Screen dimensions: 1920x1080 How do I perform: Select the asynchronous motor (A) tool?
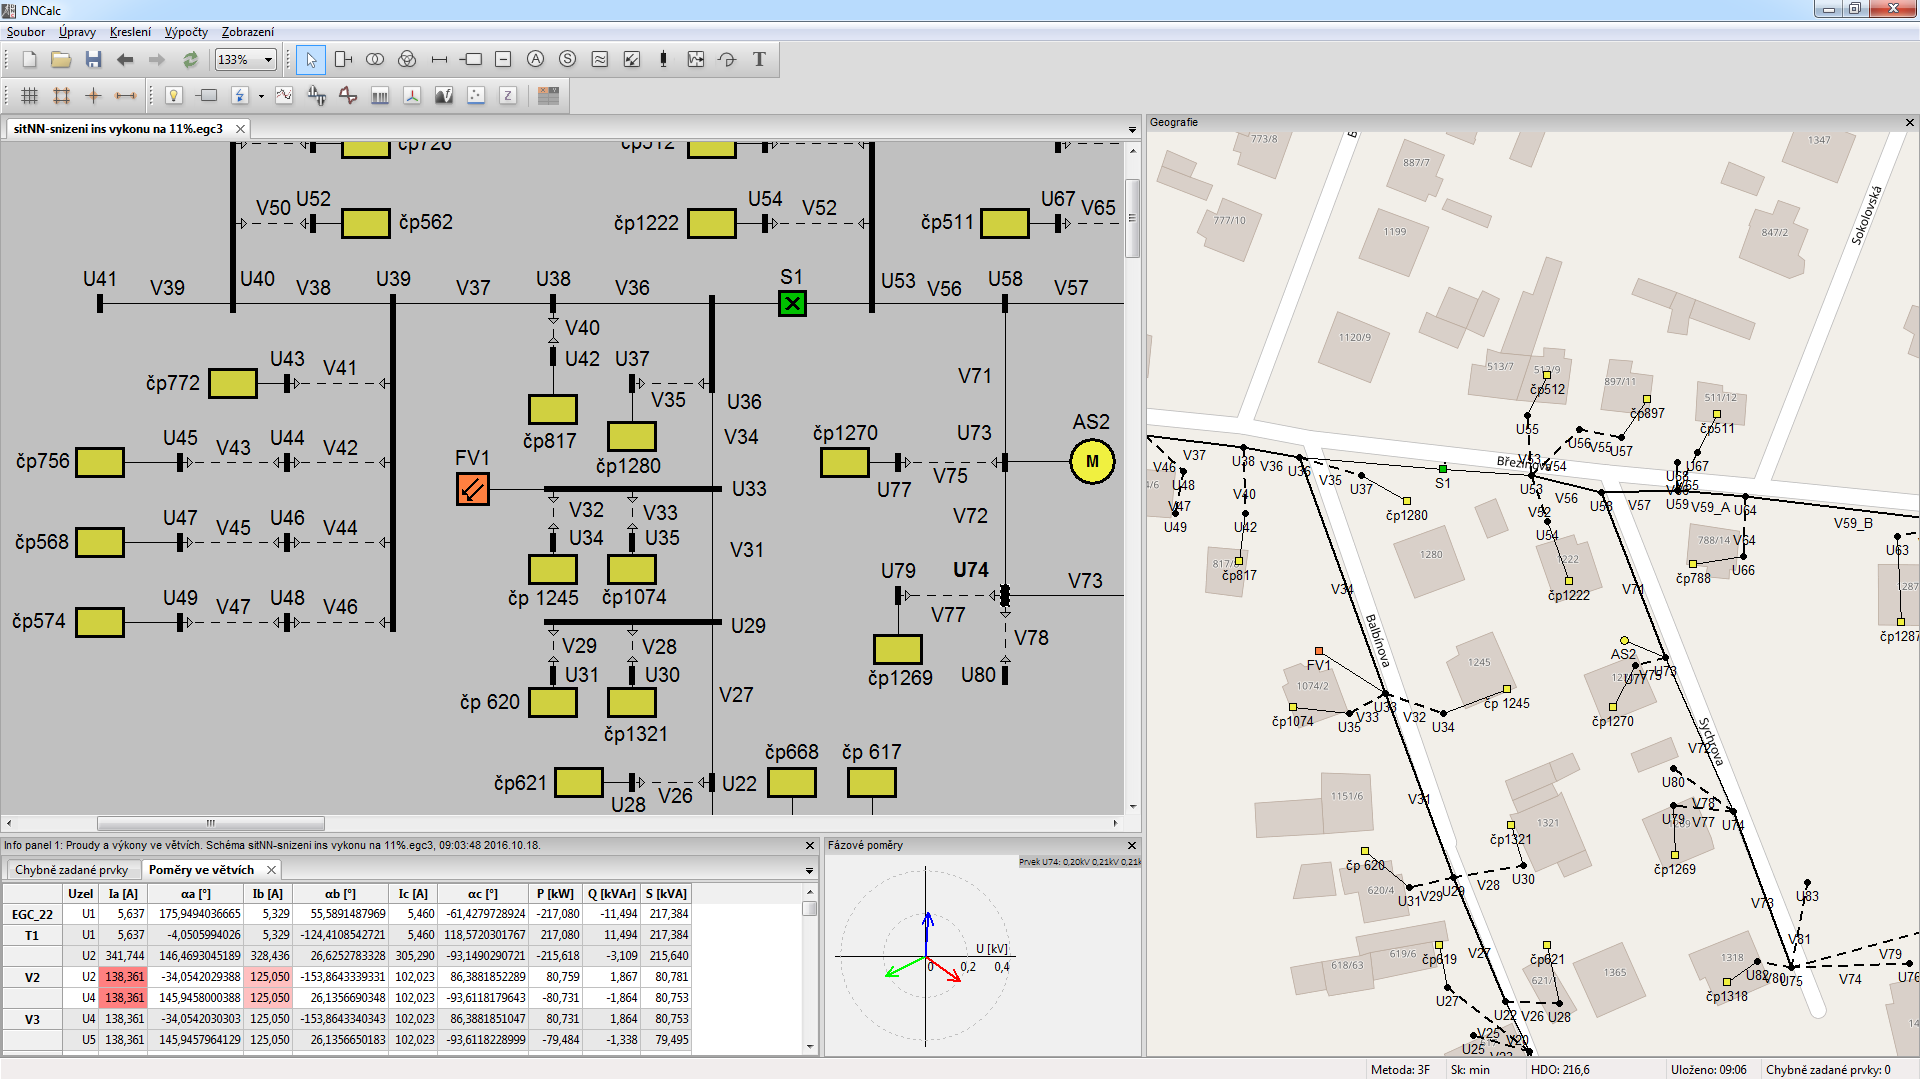point(536,60)
